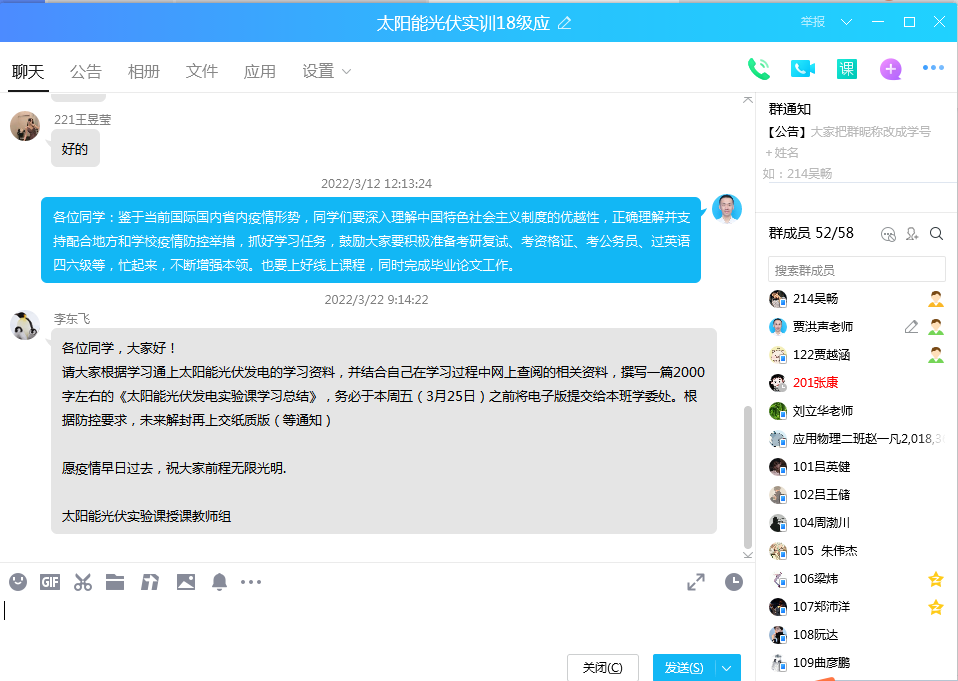Start a group voice call
This screenshot has height=681, width=958.
[x=759, y=69]
